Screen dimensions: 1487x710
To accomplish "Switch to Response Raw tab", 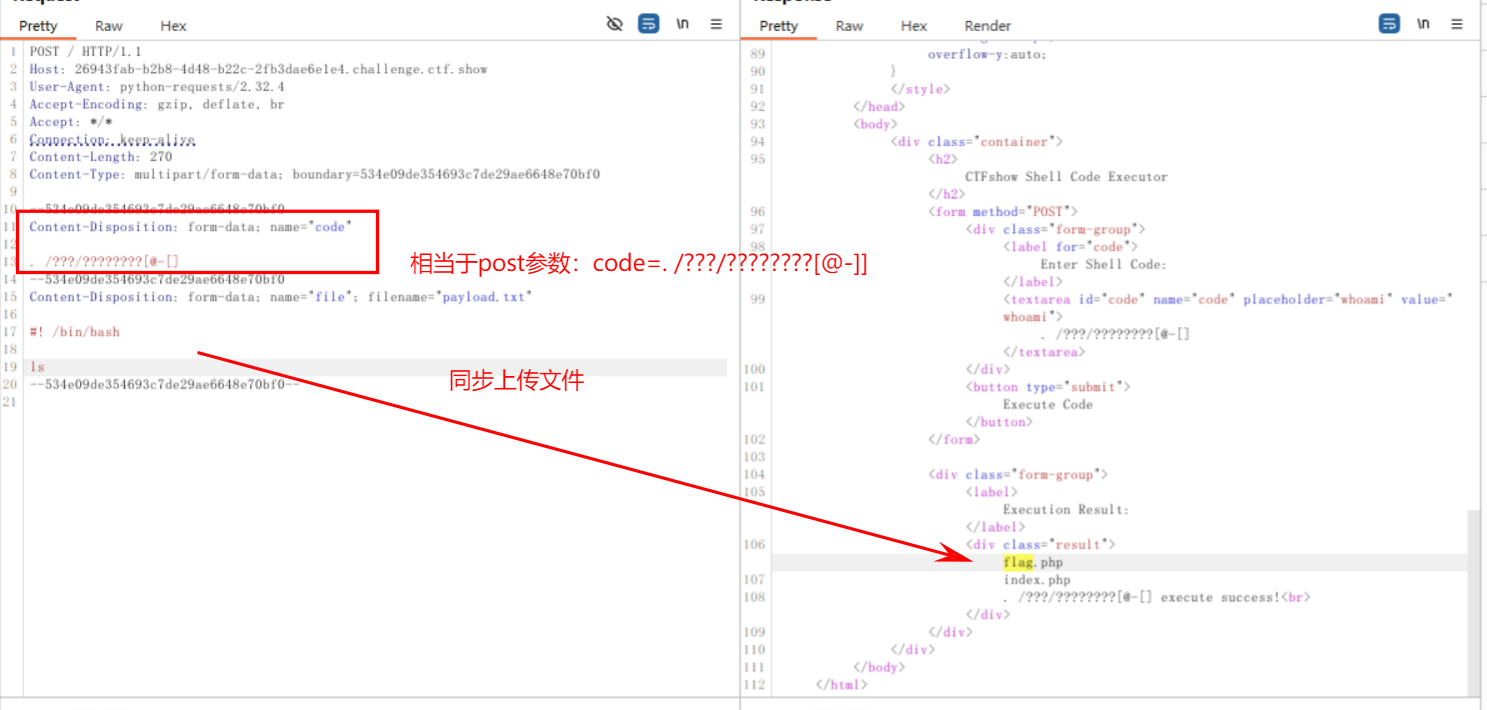I will coord(849,26).
